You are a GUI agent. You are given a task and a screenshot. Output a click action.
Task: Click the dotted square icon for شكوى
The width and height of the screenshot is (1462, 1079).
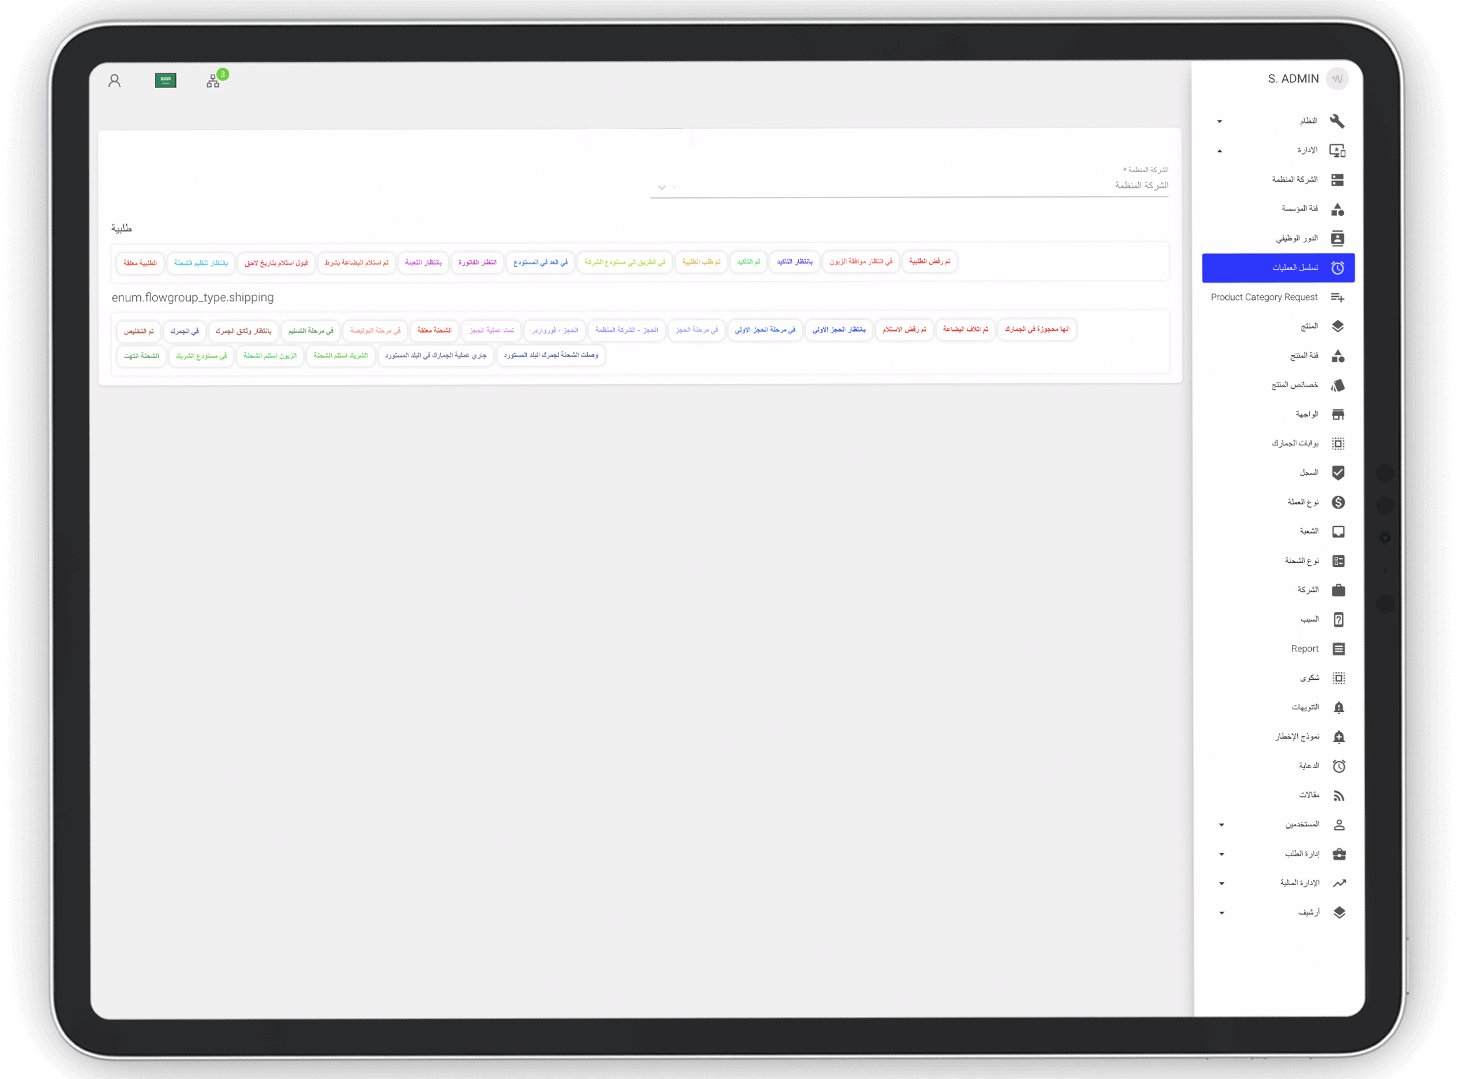pos(1339,678)
